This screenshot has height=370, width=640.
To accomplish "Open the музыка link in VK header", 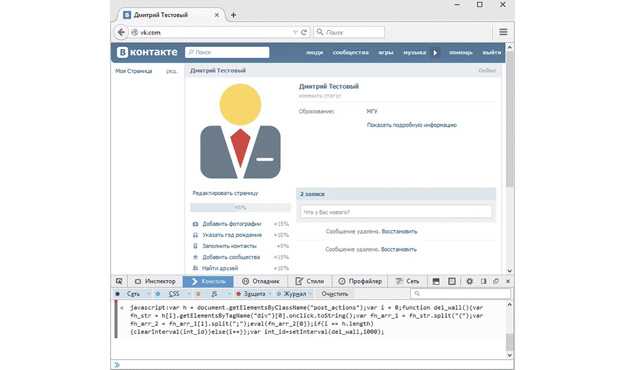I will click(415, 53).
